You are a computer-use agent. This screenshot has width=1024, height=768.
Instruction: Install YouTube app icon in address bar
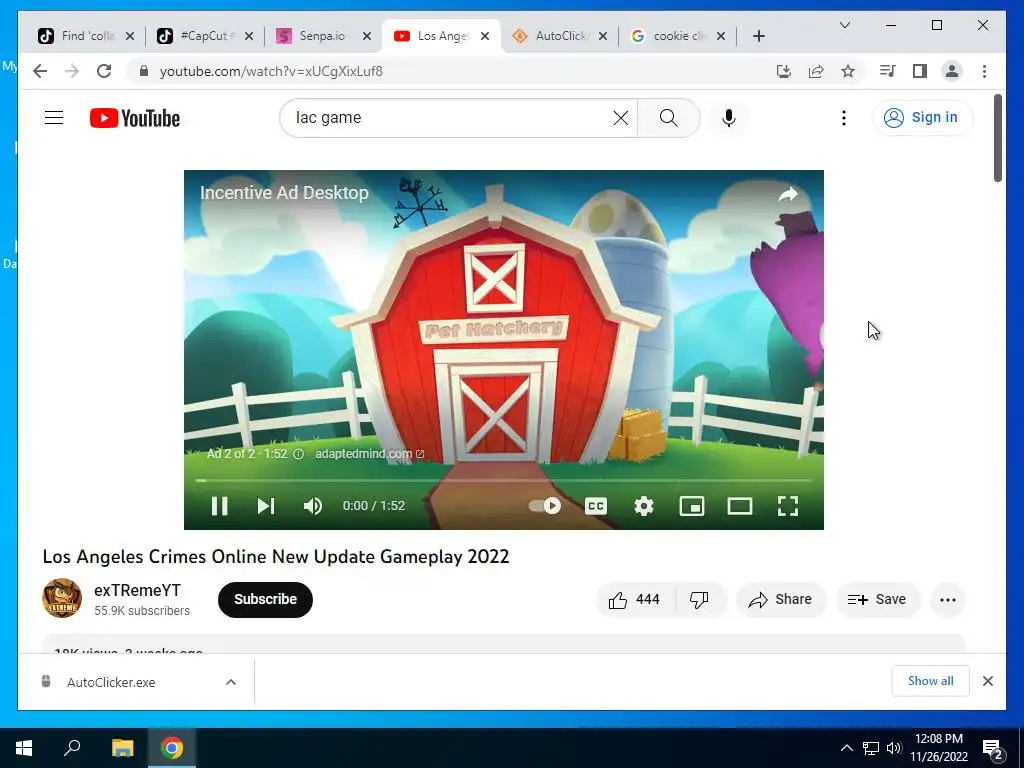(x=784, y=71)
